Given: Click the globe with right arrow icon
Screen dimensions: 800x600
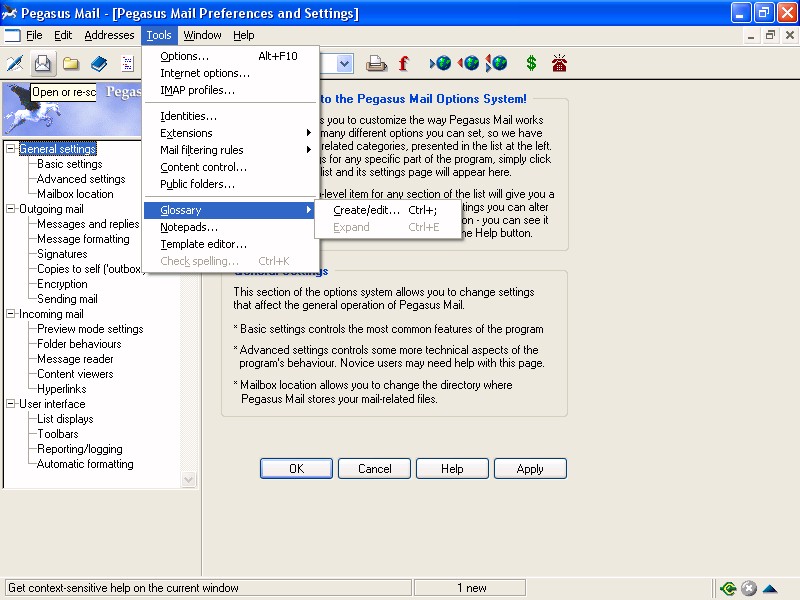Looking at the screenshot, I should coord(440,63).
